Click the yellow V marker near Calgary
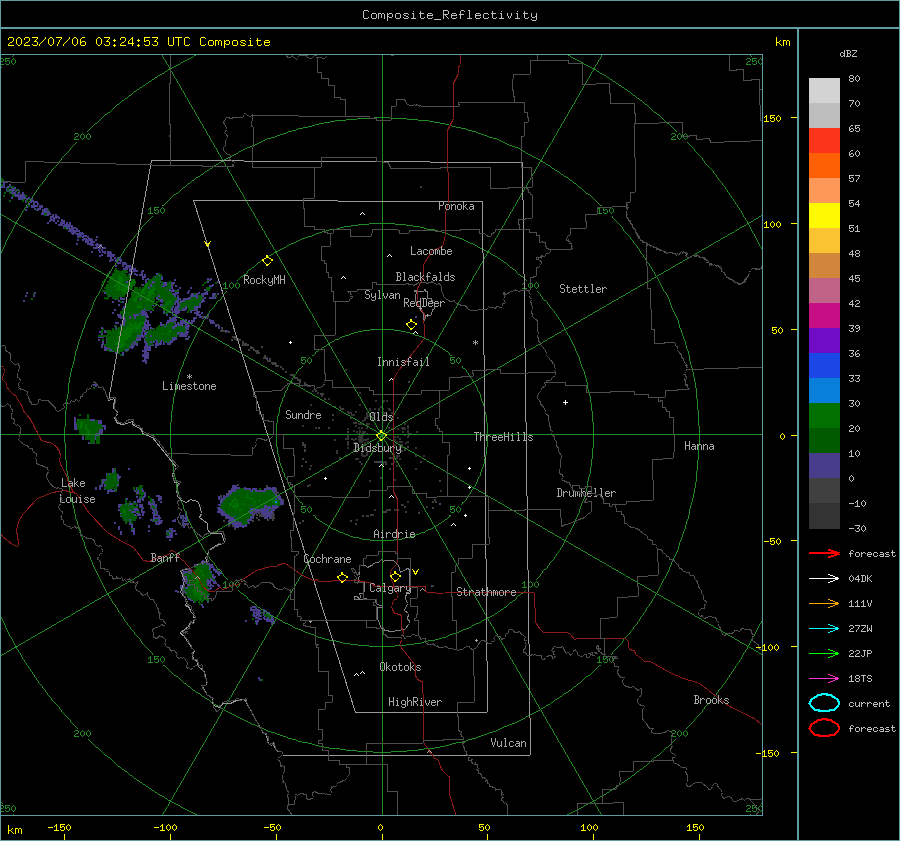900x841 pixels. 416,572
